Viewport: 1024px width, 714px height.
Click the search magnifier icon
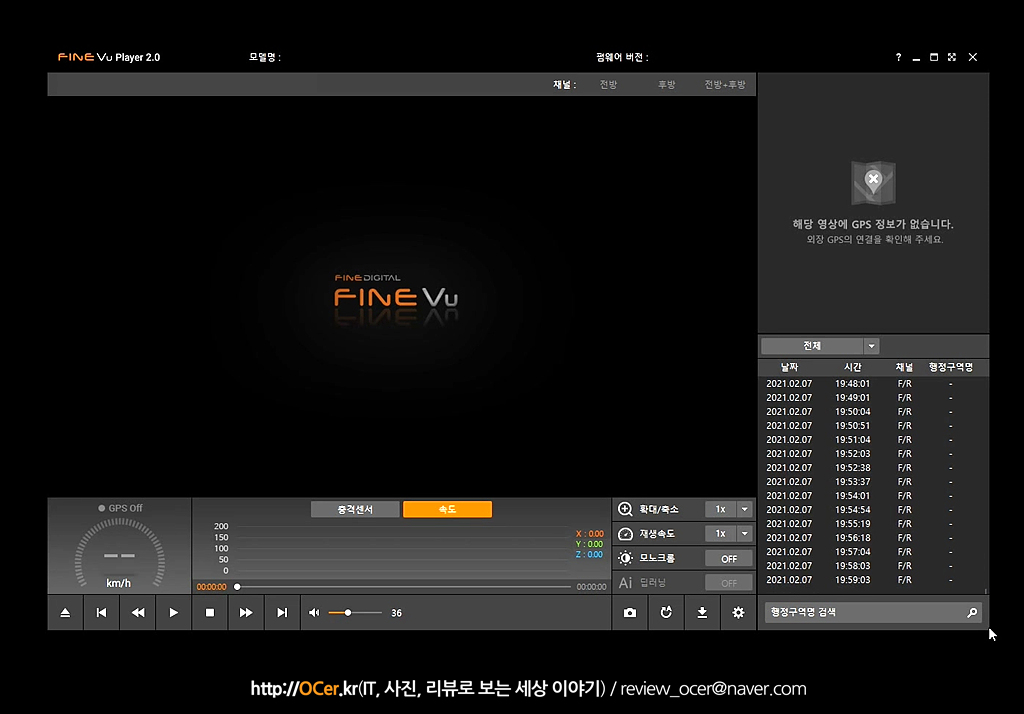point(972,613)
